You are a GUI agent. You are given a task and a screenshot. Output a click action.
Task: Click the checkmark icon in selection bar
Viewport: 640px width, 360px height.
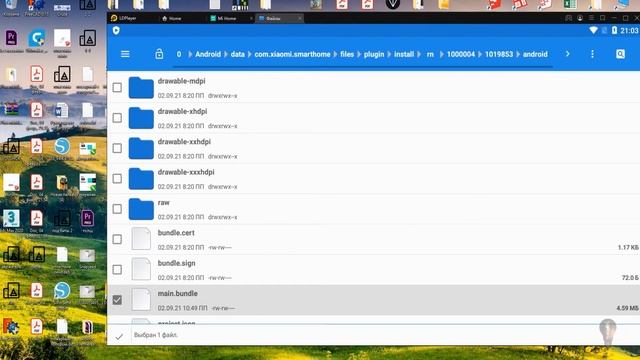pyautogui.click(x=119, y=337)
